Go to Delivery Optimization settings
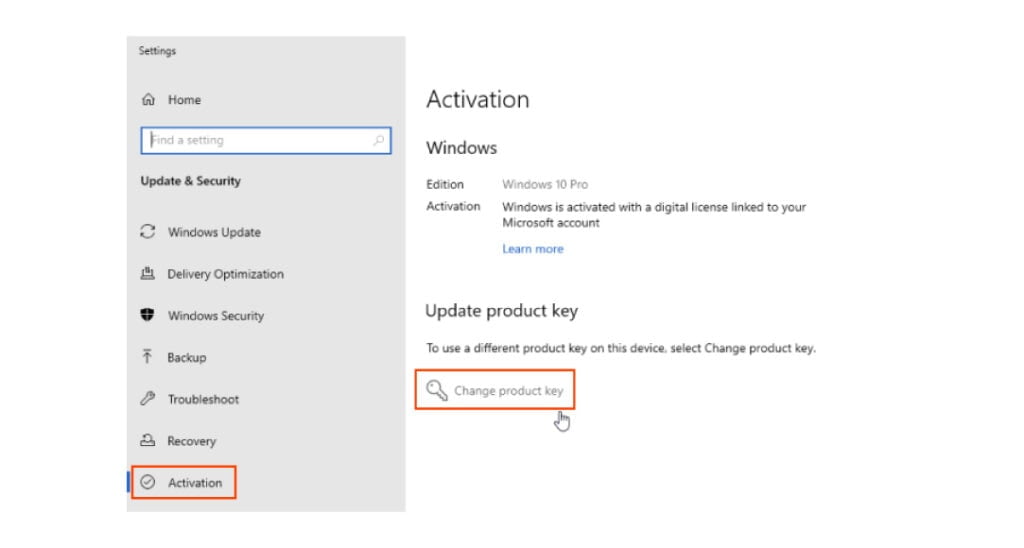Screen dimensions: 1024x548 [x=225, y=274]
